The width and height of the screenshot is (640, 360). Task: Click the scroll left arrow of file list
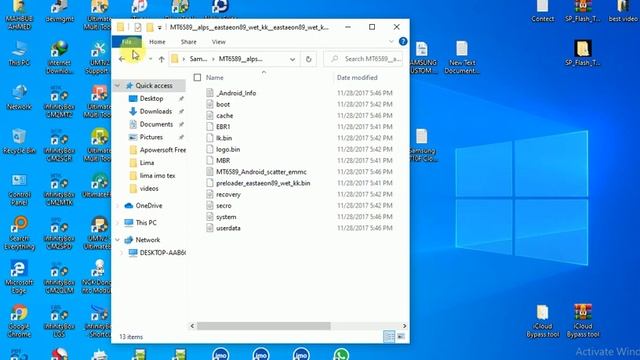point(192,326)
